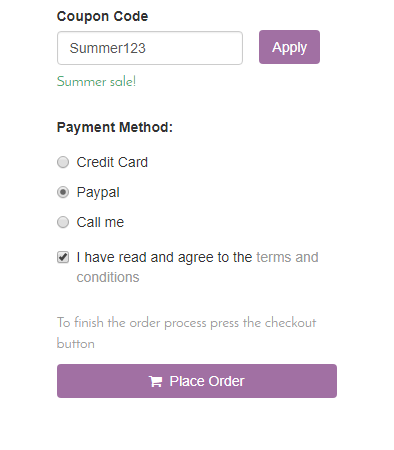Select the Credit Card radio button
Screen dimensions: 394x450
(63, 162)
